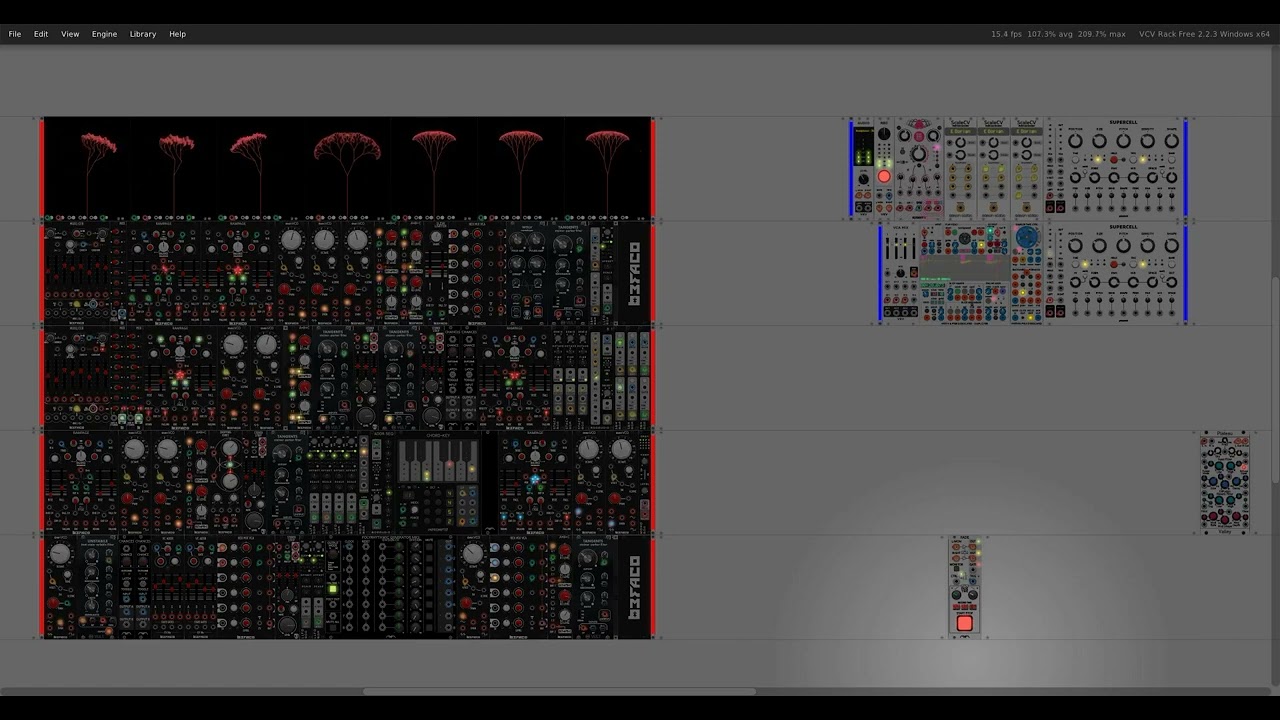Toggle the big red REC record button
Image resolution: width=1280 pixels, height=720 pixels.
tap(884, 177)
